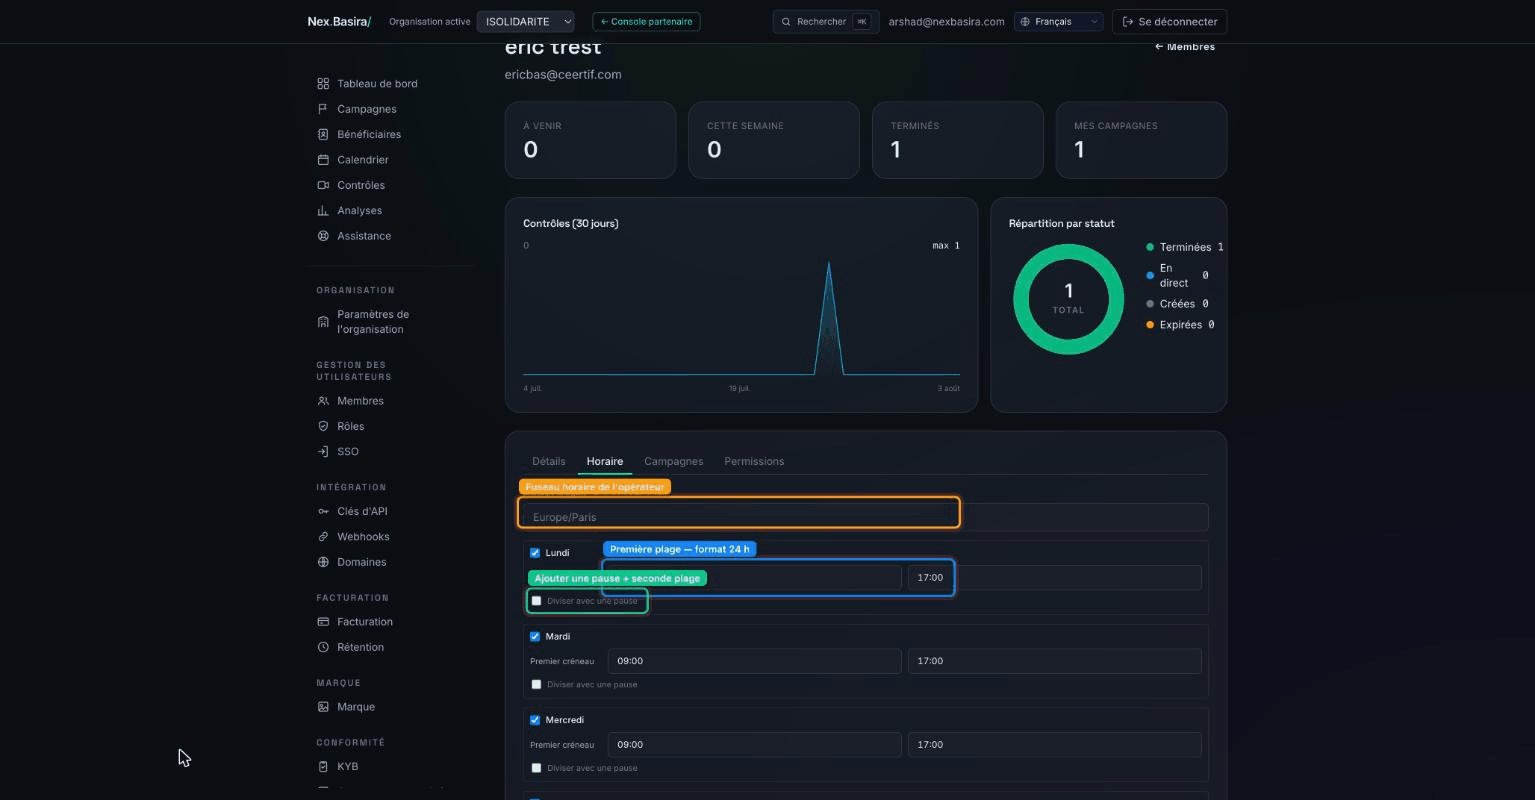Viewport: 1535px width, 800px height.
Task: Click the Calendrier calendar icon
Action: coord(323,160)
